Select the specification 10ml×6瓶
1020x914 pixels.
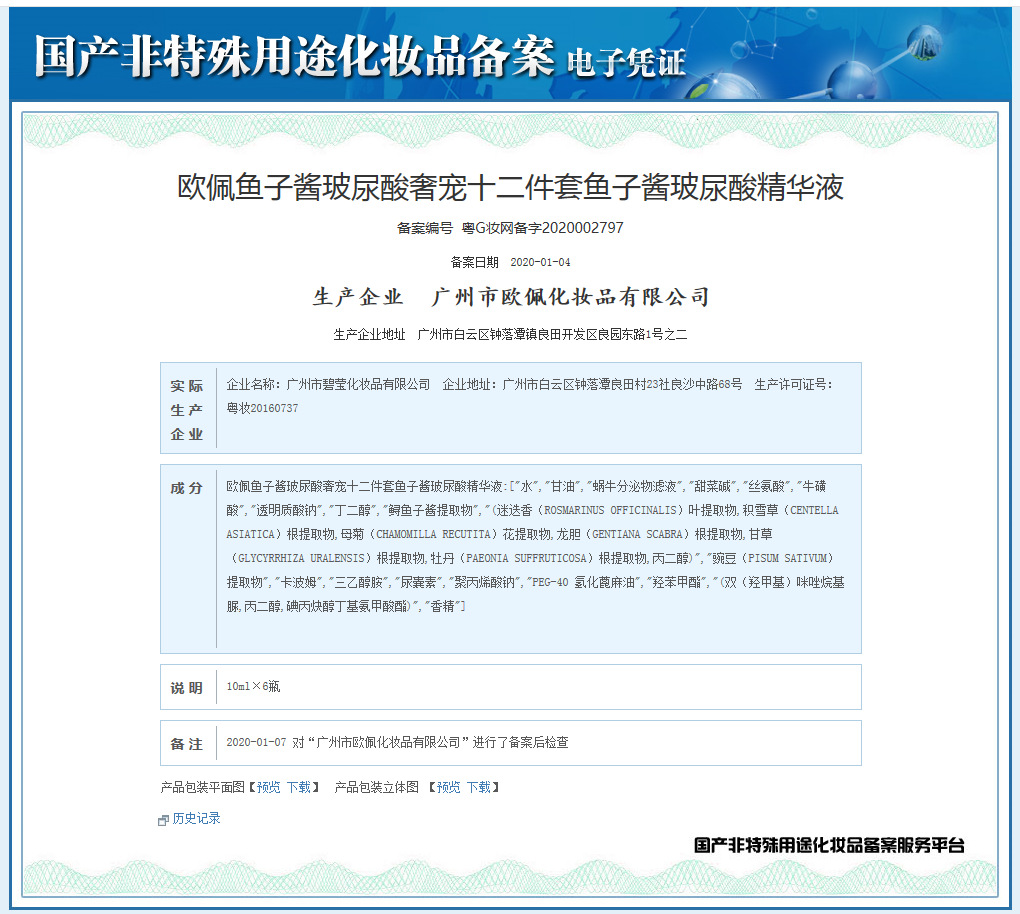253,686
